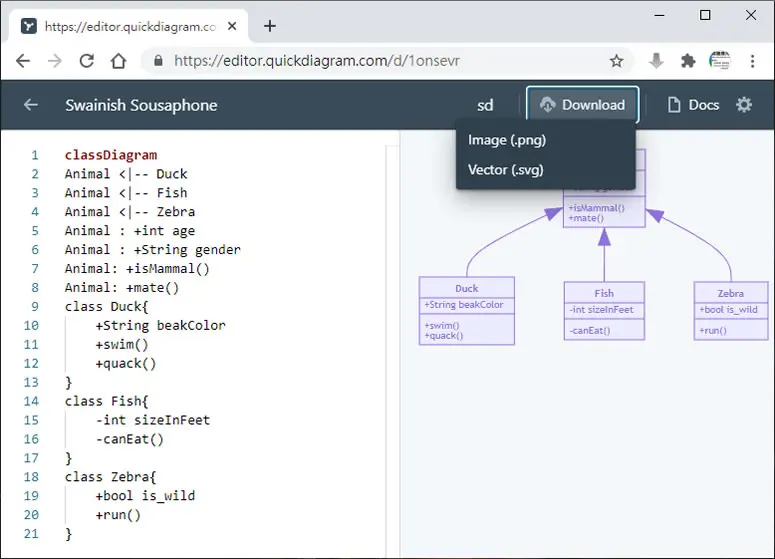Click the Docs document icon
775x559 pixels.
click(674, 105)
